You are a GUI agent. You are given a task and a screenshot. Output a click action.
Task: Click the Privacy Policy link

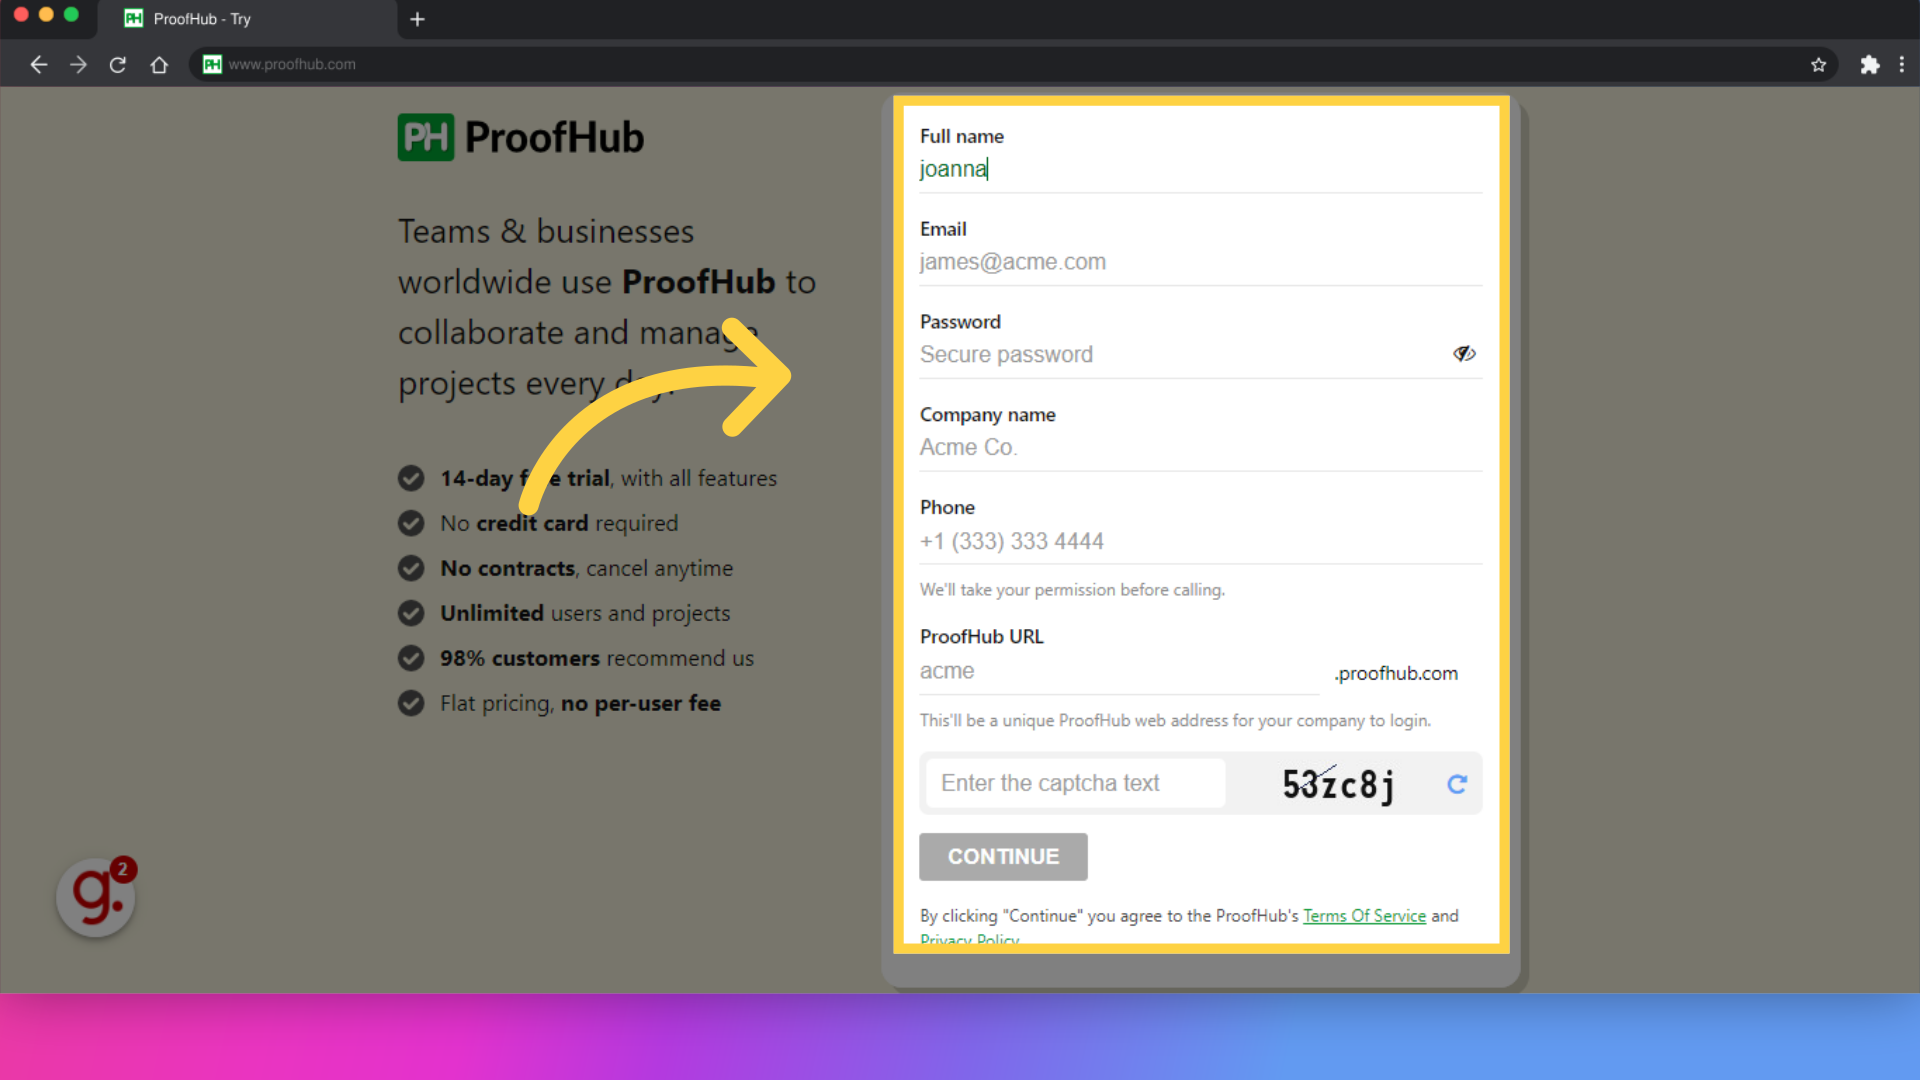971,938
